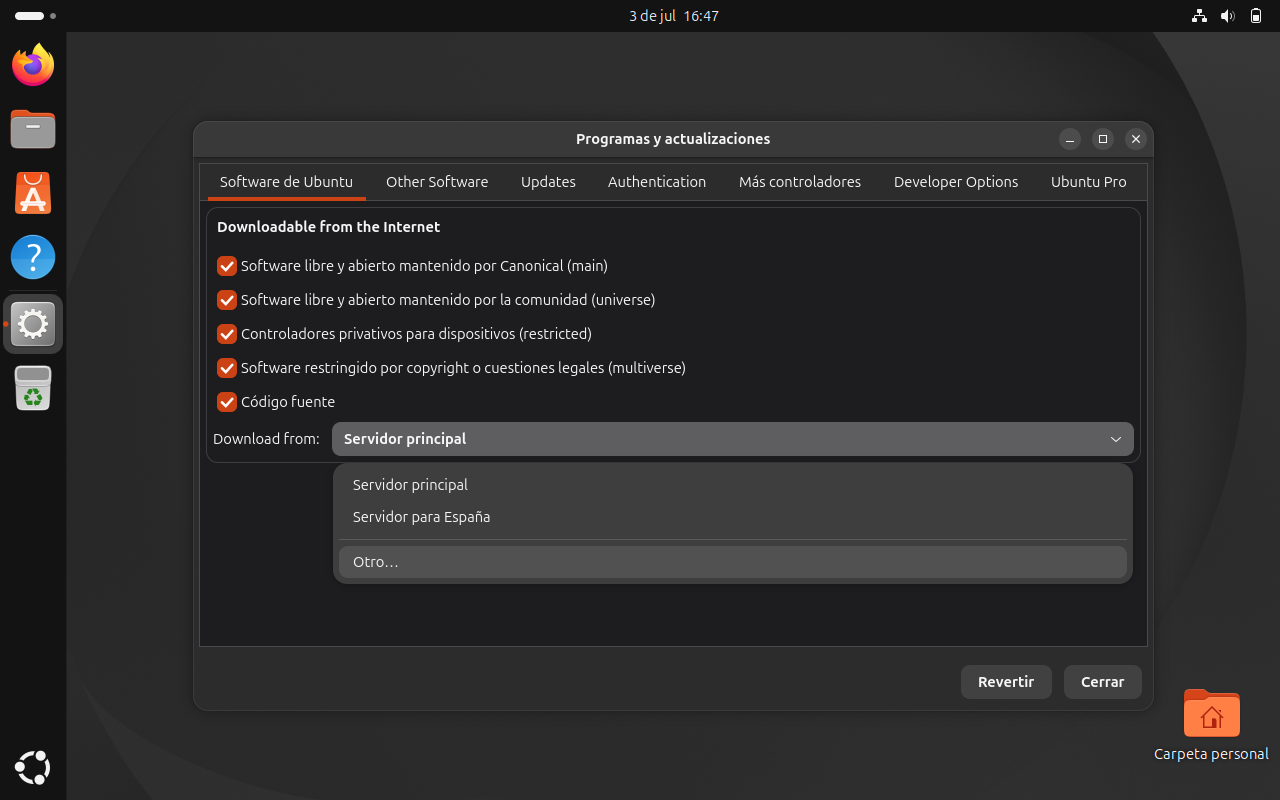The image size is (1280, 800).
Task: Click the Programas y actualizaciones title bar text
Action: pyautogui.click(x=673, y=139)
